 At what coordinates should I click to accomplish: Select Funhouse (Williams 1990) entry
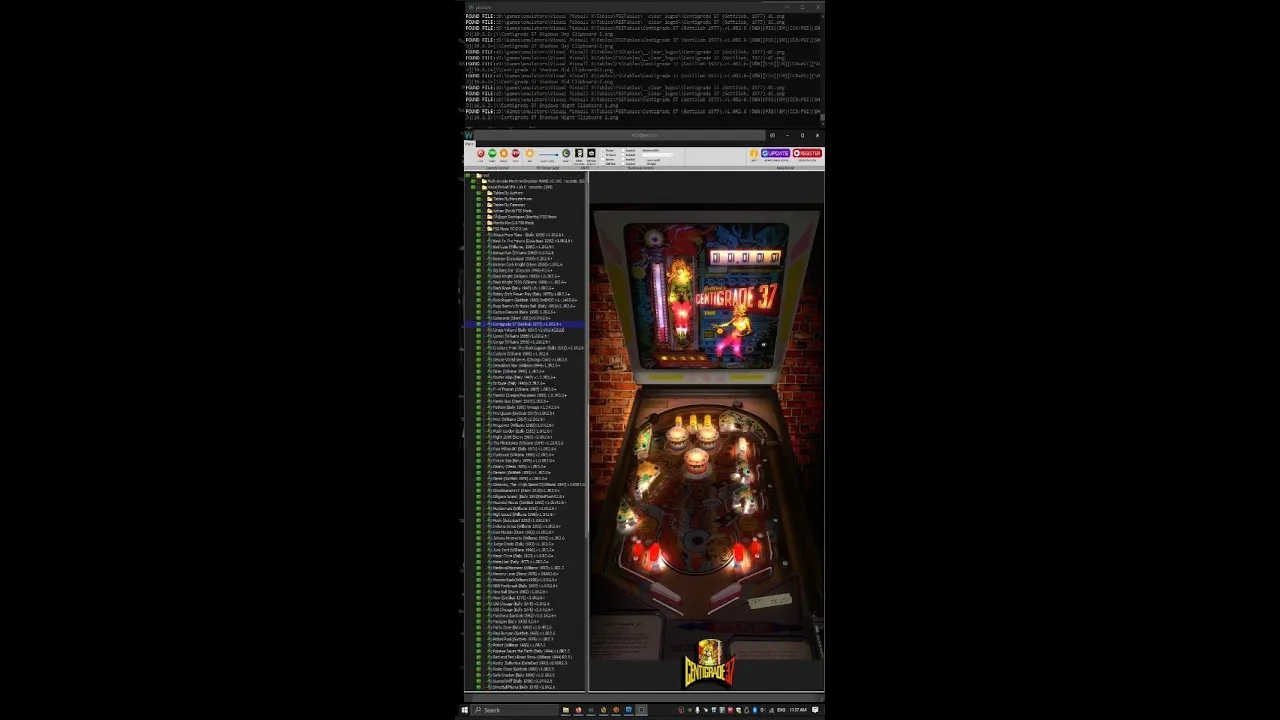pyautogui.click(x=523, y=455)
